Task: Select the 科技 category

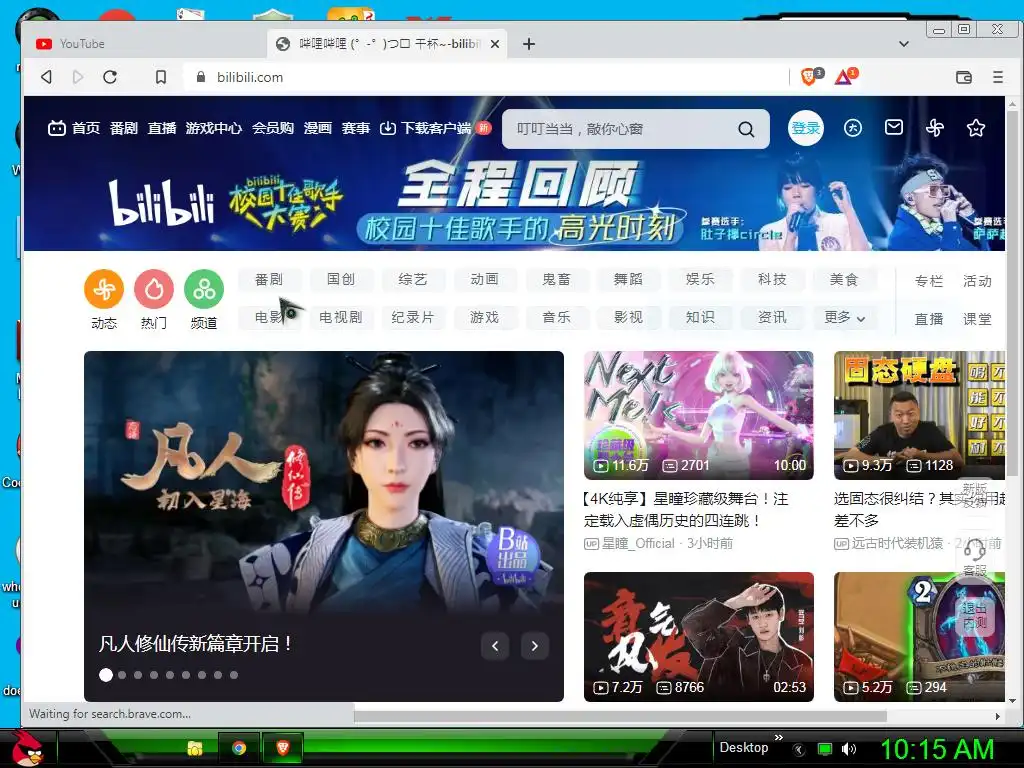Action: (x=772, y=280)
